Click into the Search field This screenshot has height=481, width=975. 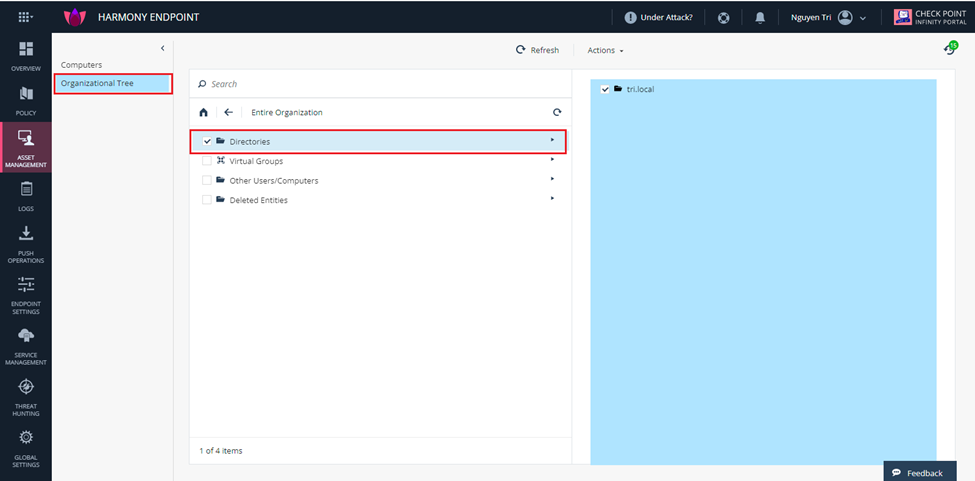[380, 84]
